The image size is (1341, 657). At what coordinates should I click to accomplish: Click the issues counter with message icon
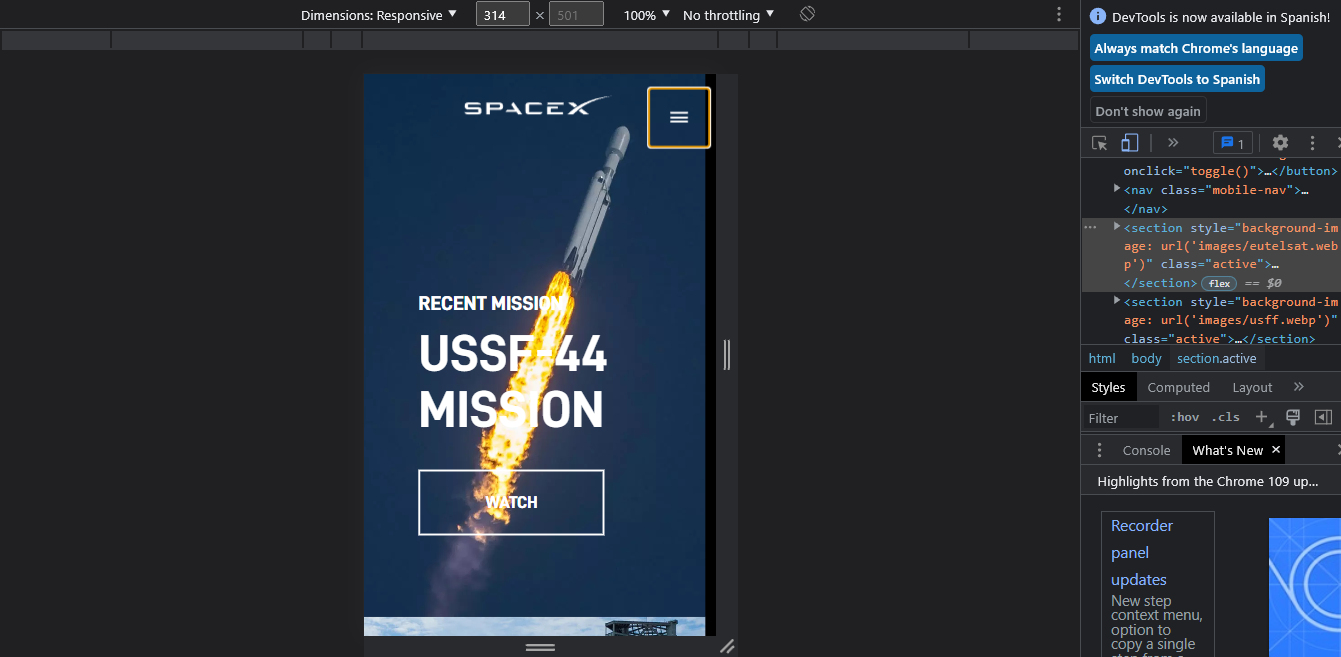click(x=1232, y=142)
